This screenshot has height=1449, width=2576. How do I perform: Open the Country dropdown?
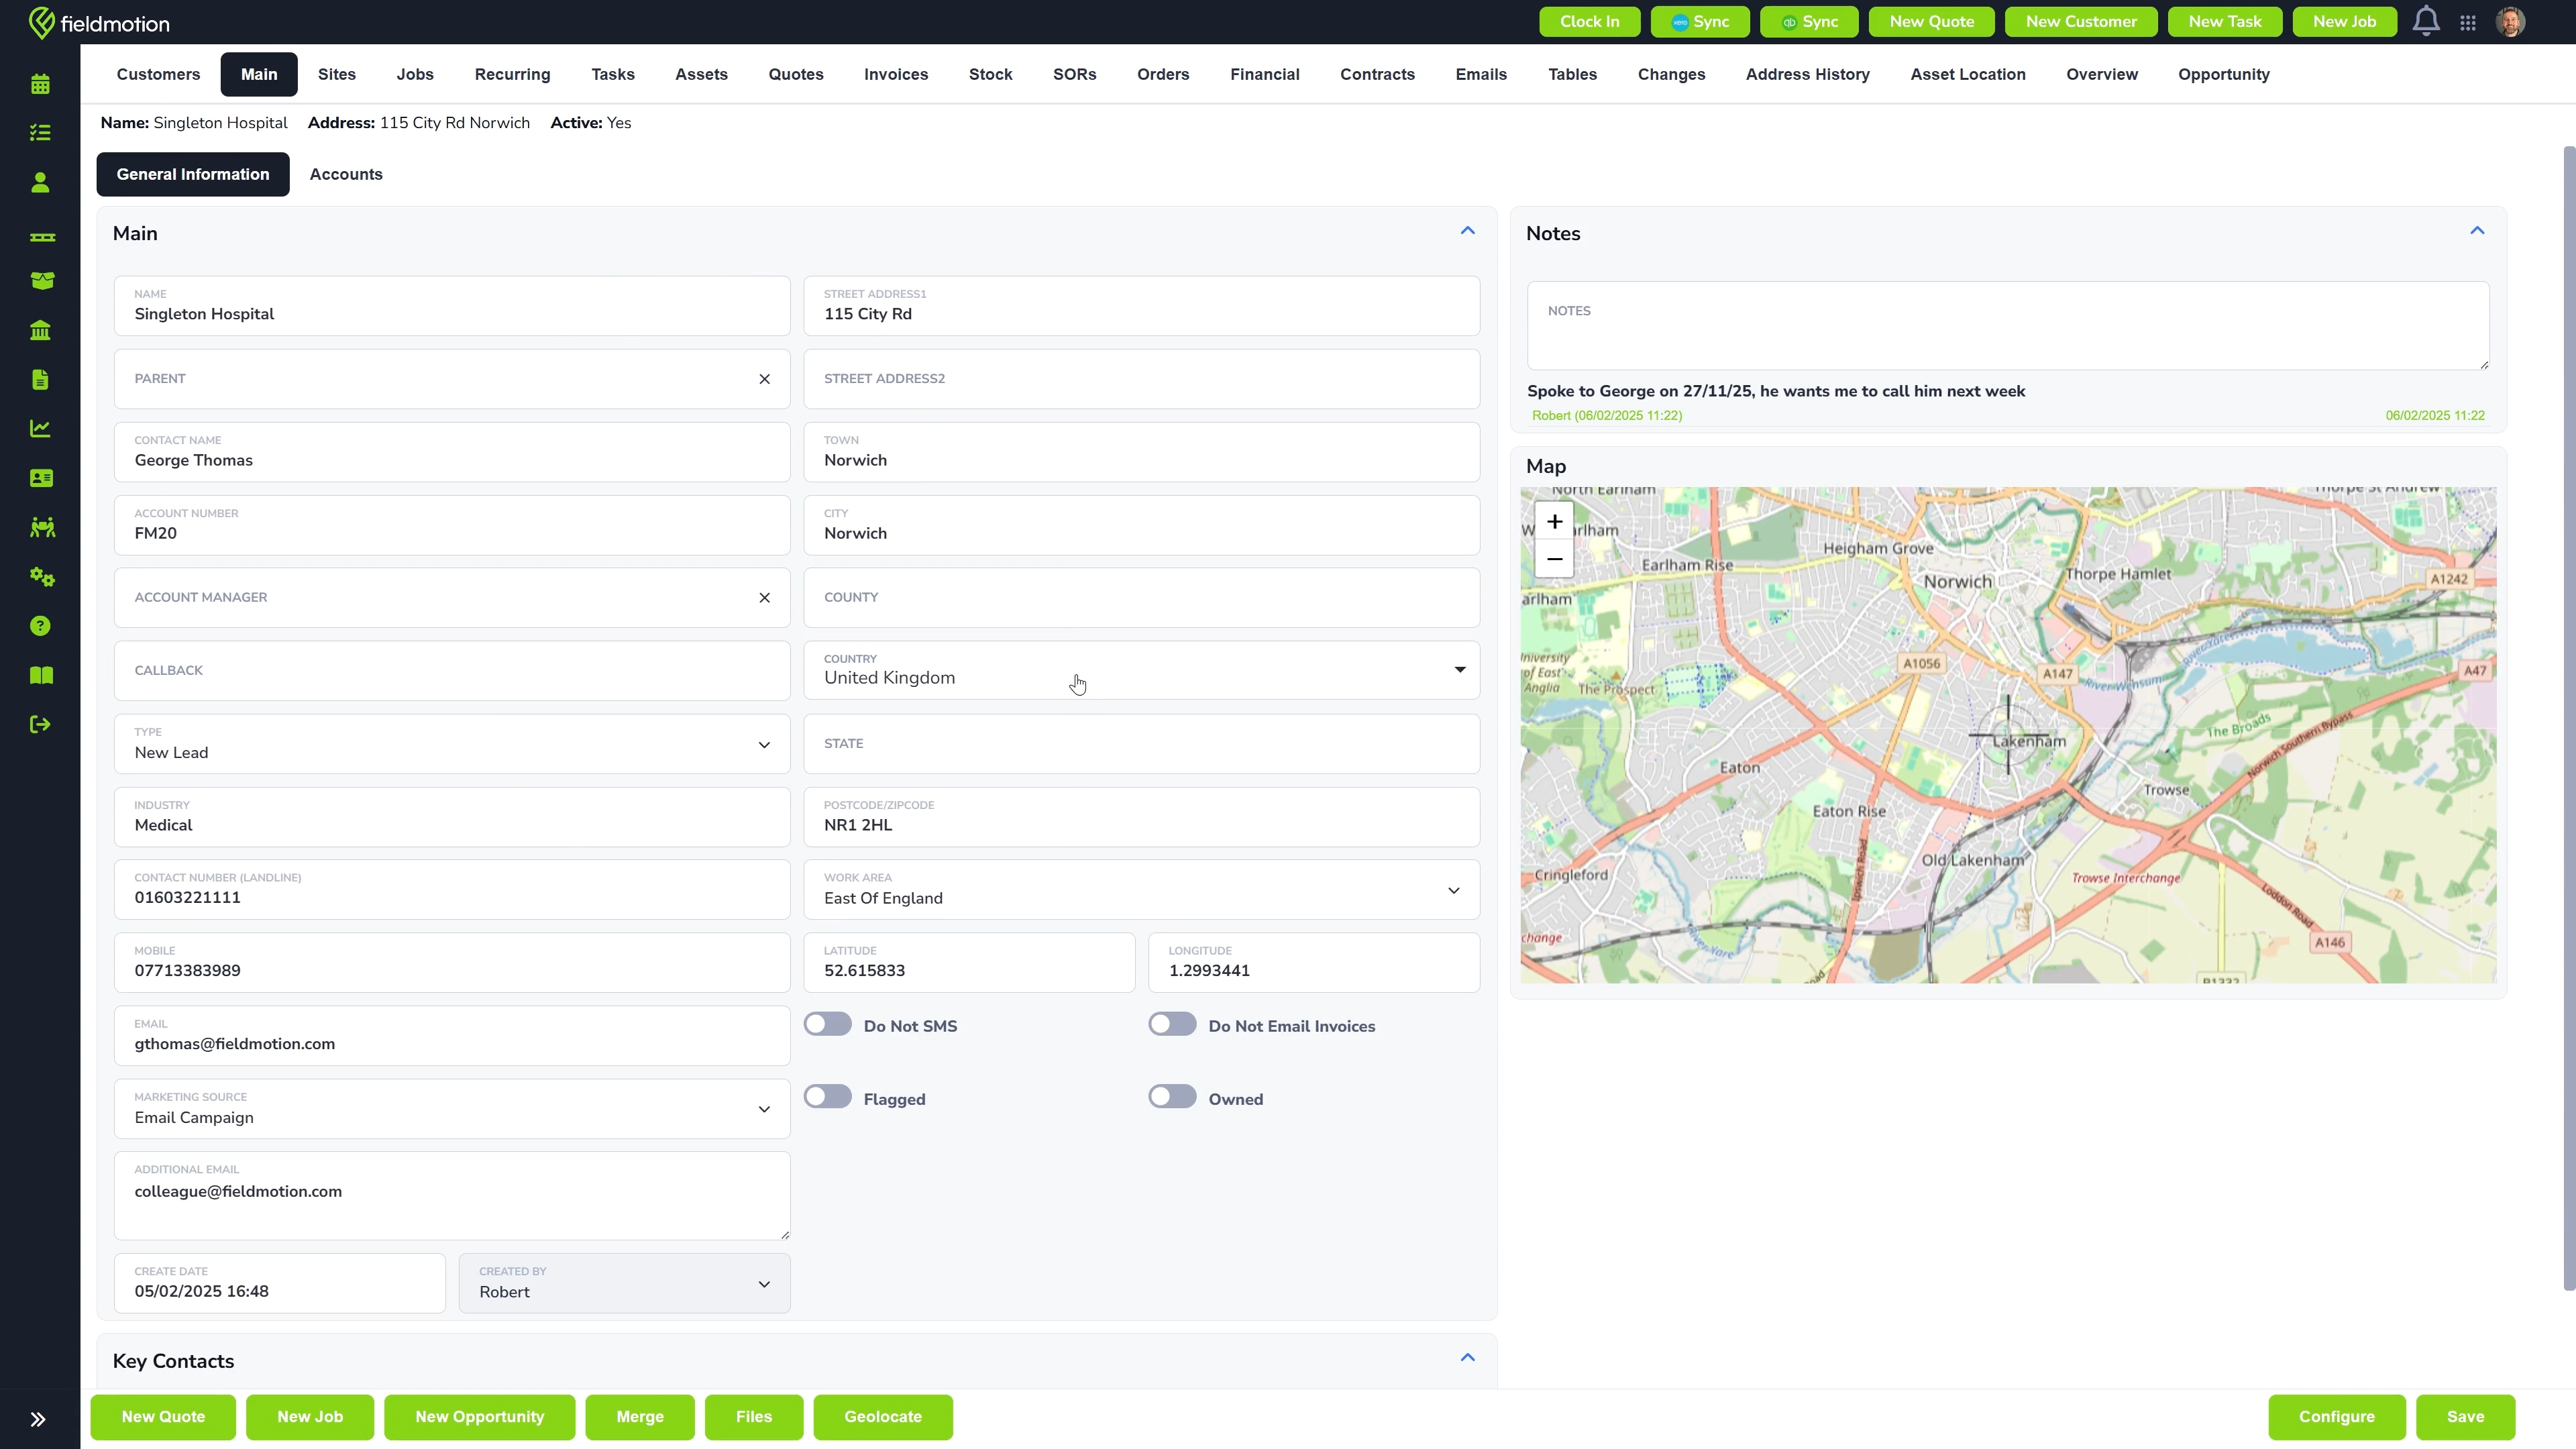[x=1141, y=670]
